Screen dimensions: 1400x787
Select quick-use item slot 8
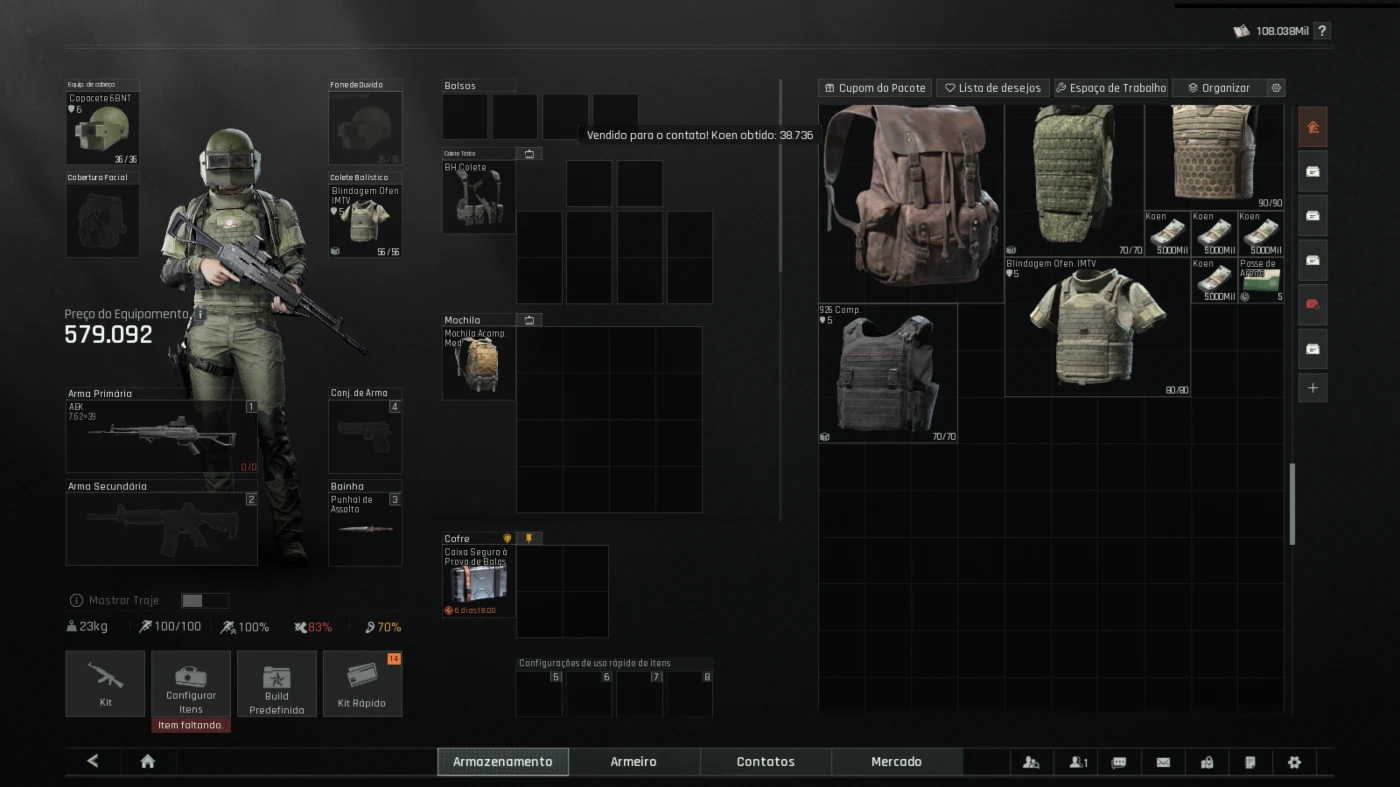tap(690, 693)
